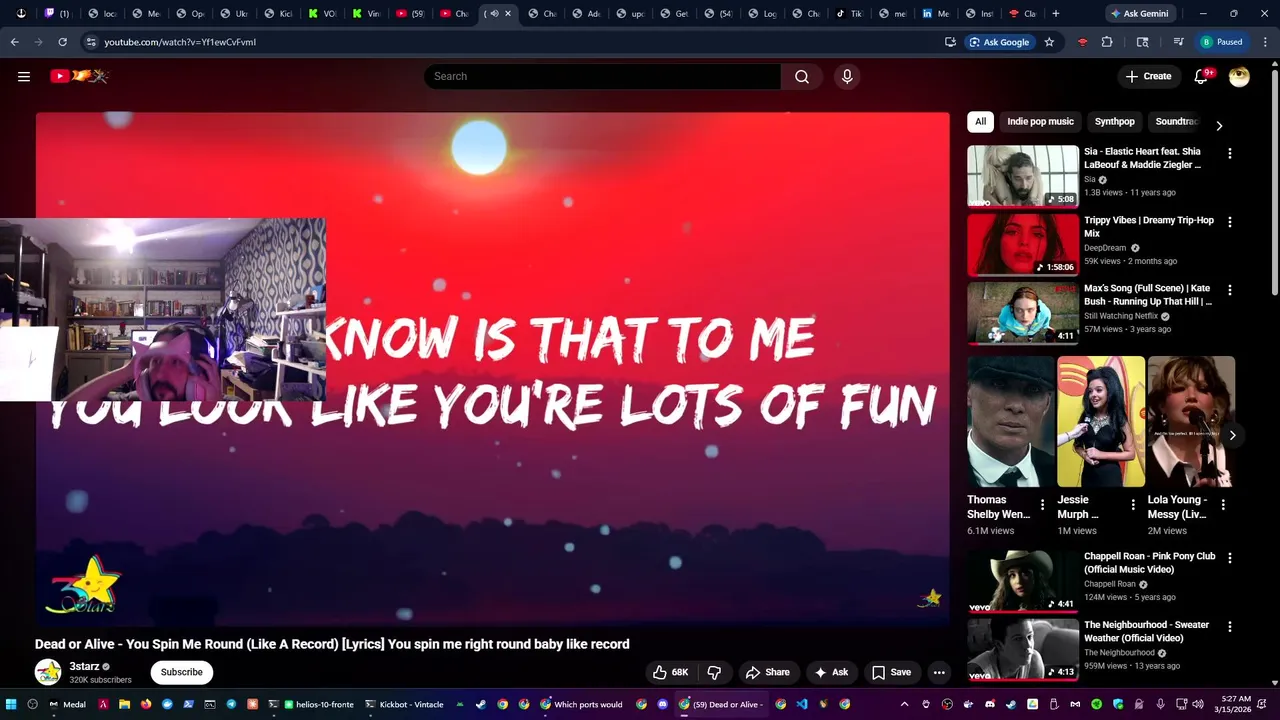Open Thomas Shelby Shorts video
This screenshot has width=1280, height=720.
click(x=1011, y=421)
